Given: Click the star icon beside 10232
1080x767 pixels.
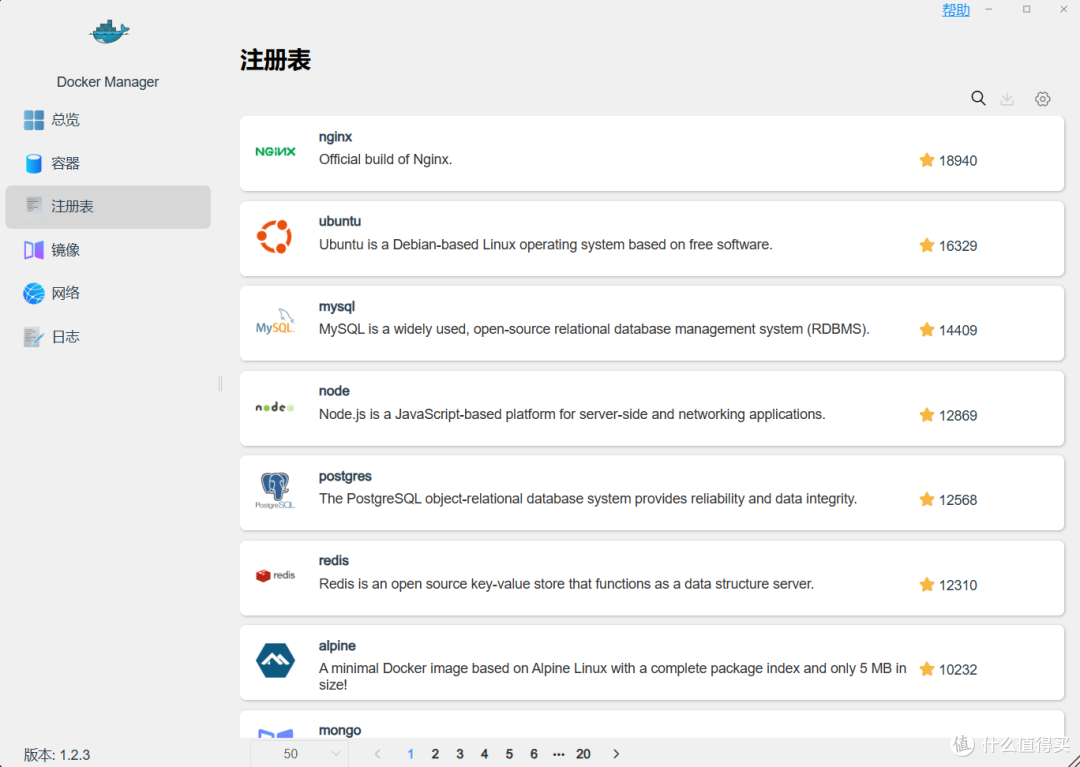Looking at the screenshot, I should [x=927, y=669].
